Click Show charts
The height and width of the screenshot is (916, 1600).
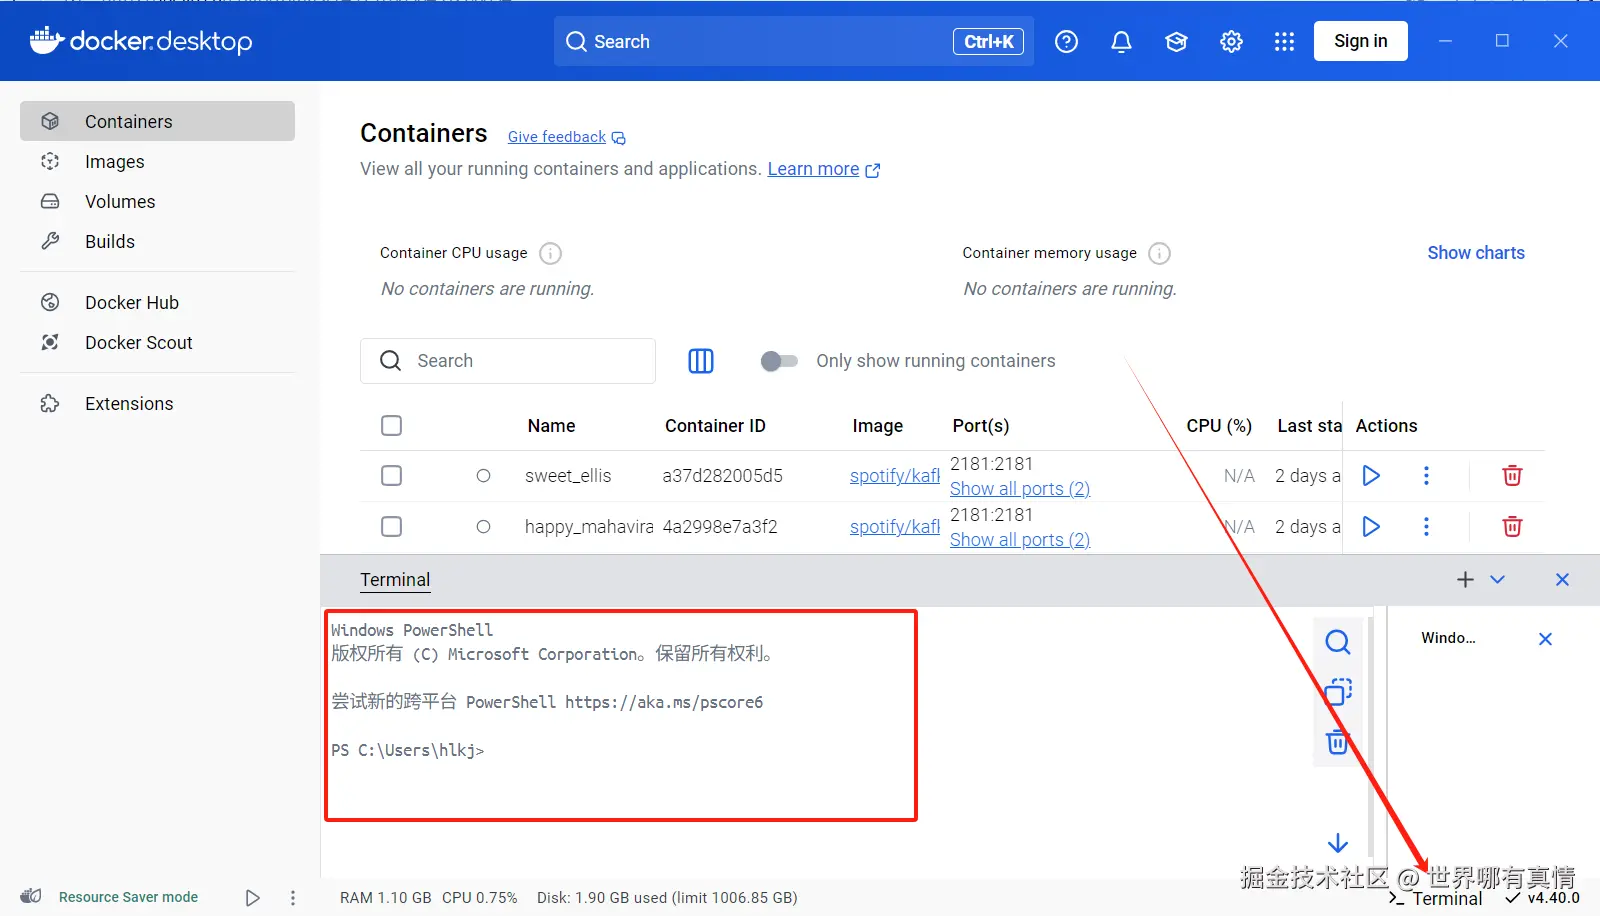1476,253
